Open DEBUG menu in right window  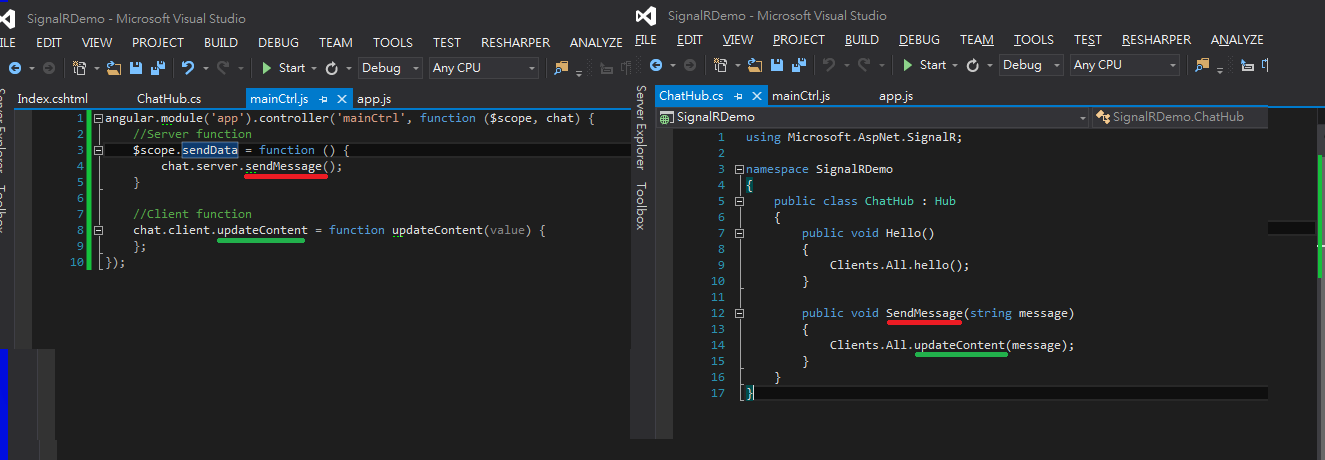tap(919, 40)
